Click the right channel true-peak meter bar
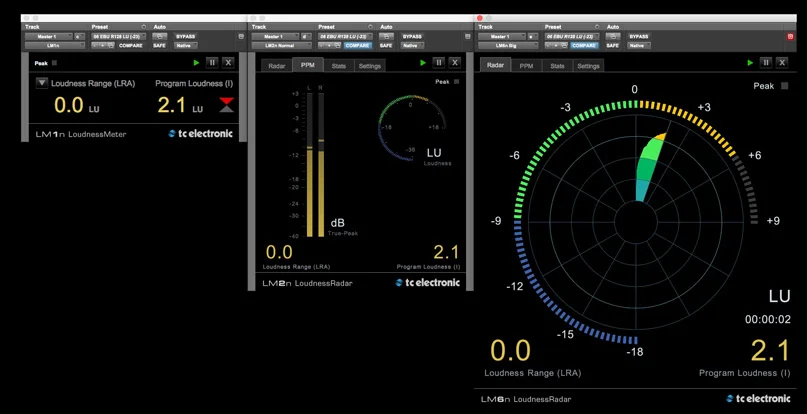This screenshot has width=807, height=414. click(x=321, y=165)
